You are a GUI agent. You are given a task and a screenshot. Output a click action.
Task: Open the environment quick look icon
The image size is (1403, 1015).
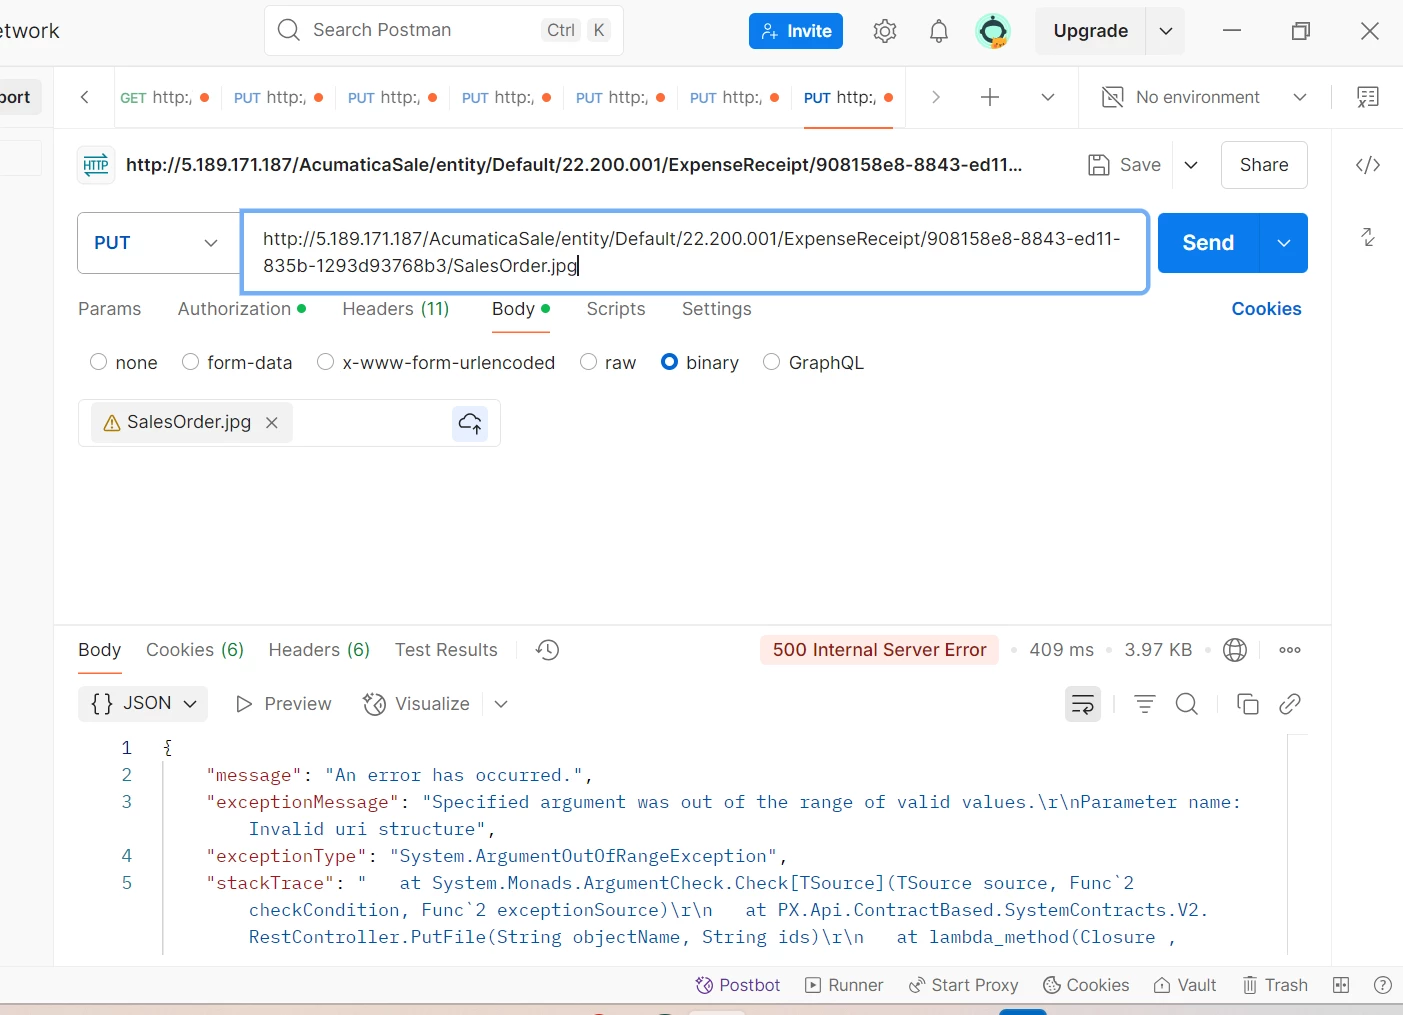[x=1368, y=97]
